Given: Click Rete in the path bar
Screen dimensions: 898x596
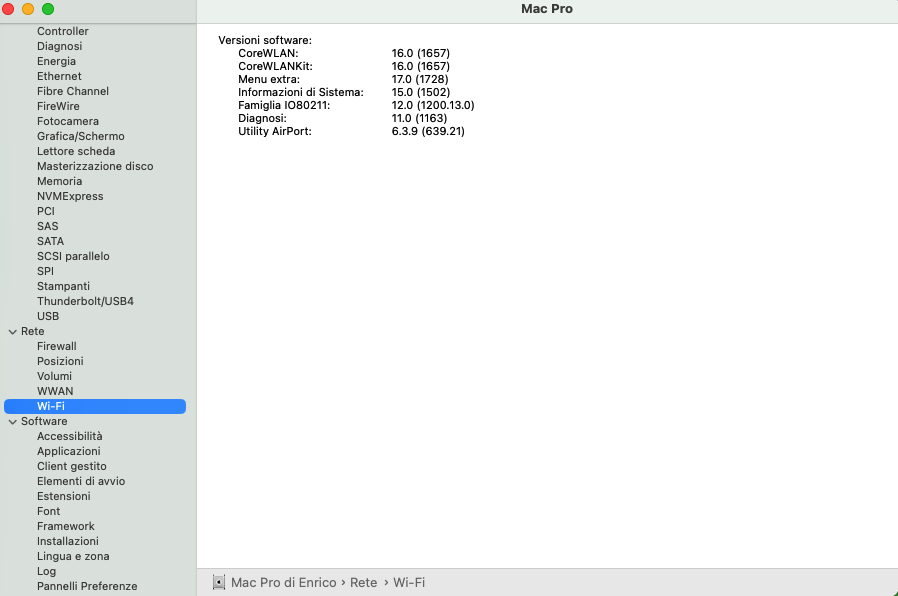Looking at the screenshot, I should 364,582.
